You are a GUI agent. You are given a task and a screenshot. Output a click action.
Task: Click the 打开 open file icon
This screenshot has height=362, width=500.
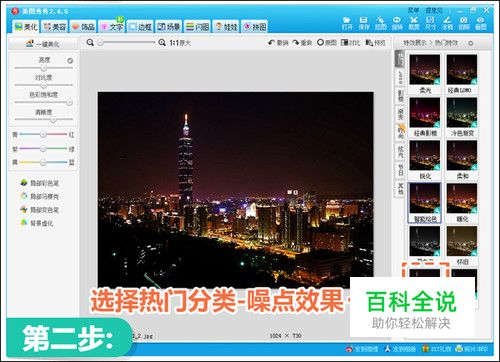tap(347, 23)
